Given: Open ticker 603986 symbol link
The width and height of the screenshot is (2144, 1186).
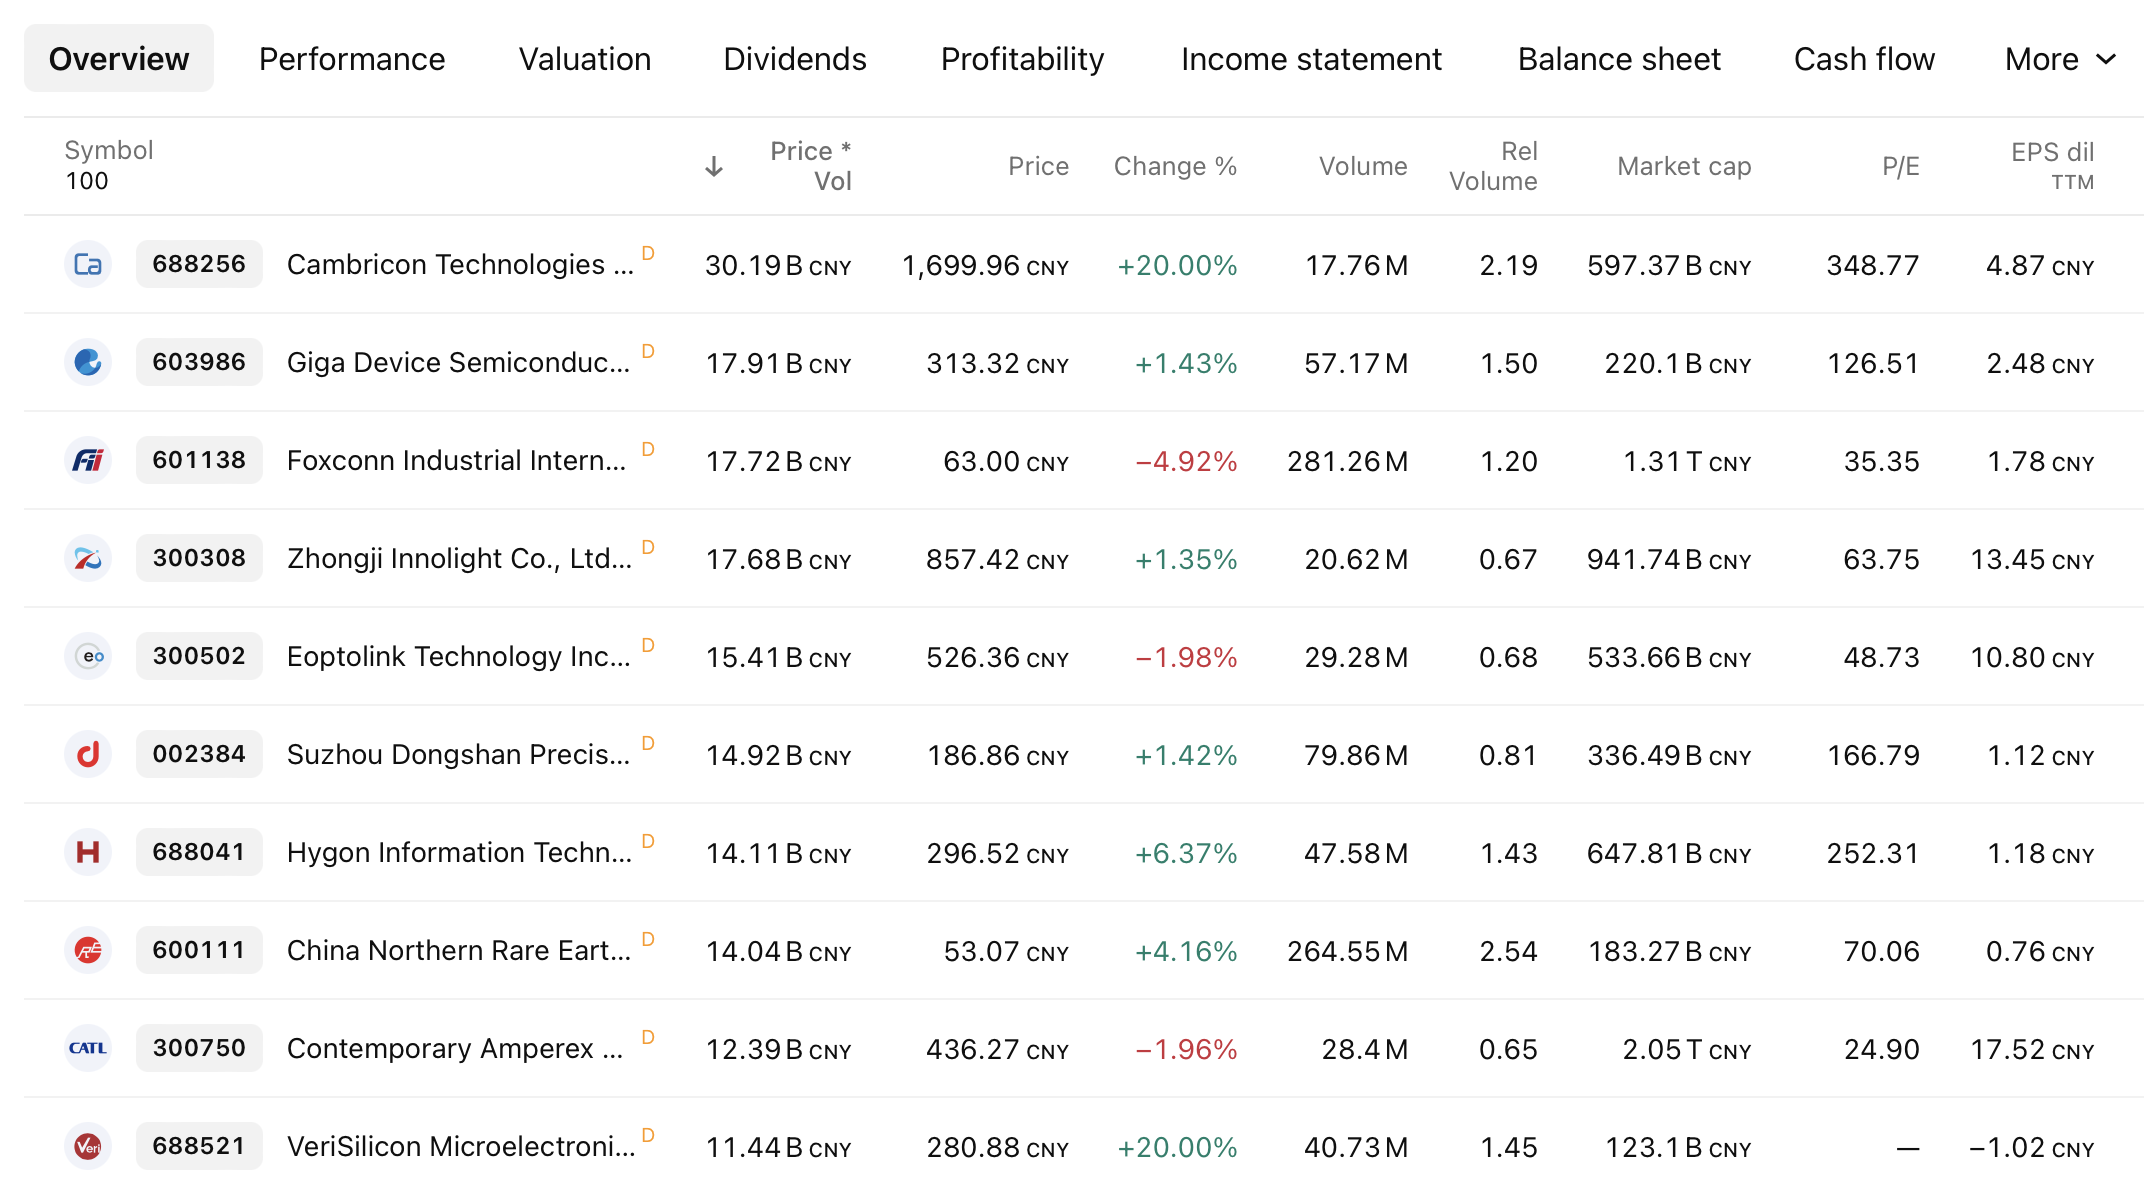Looking at the screenshot, I should click(x=199, y=362).
